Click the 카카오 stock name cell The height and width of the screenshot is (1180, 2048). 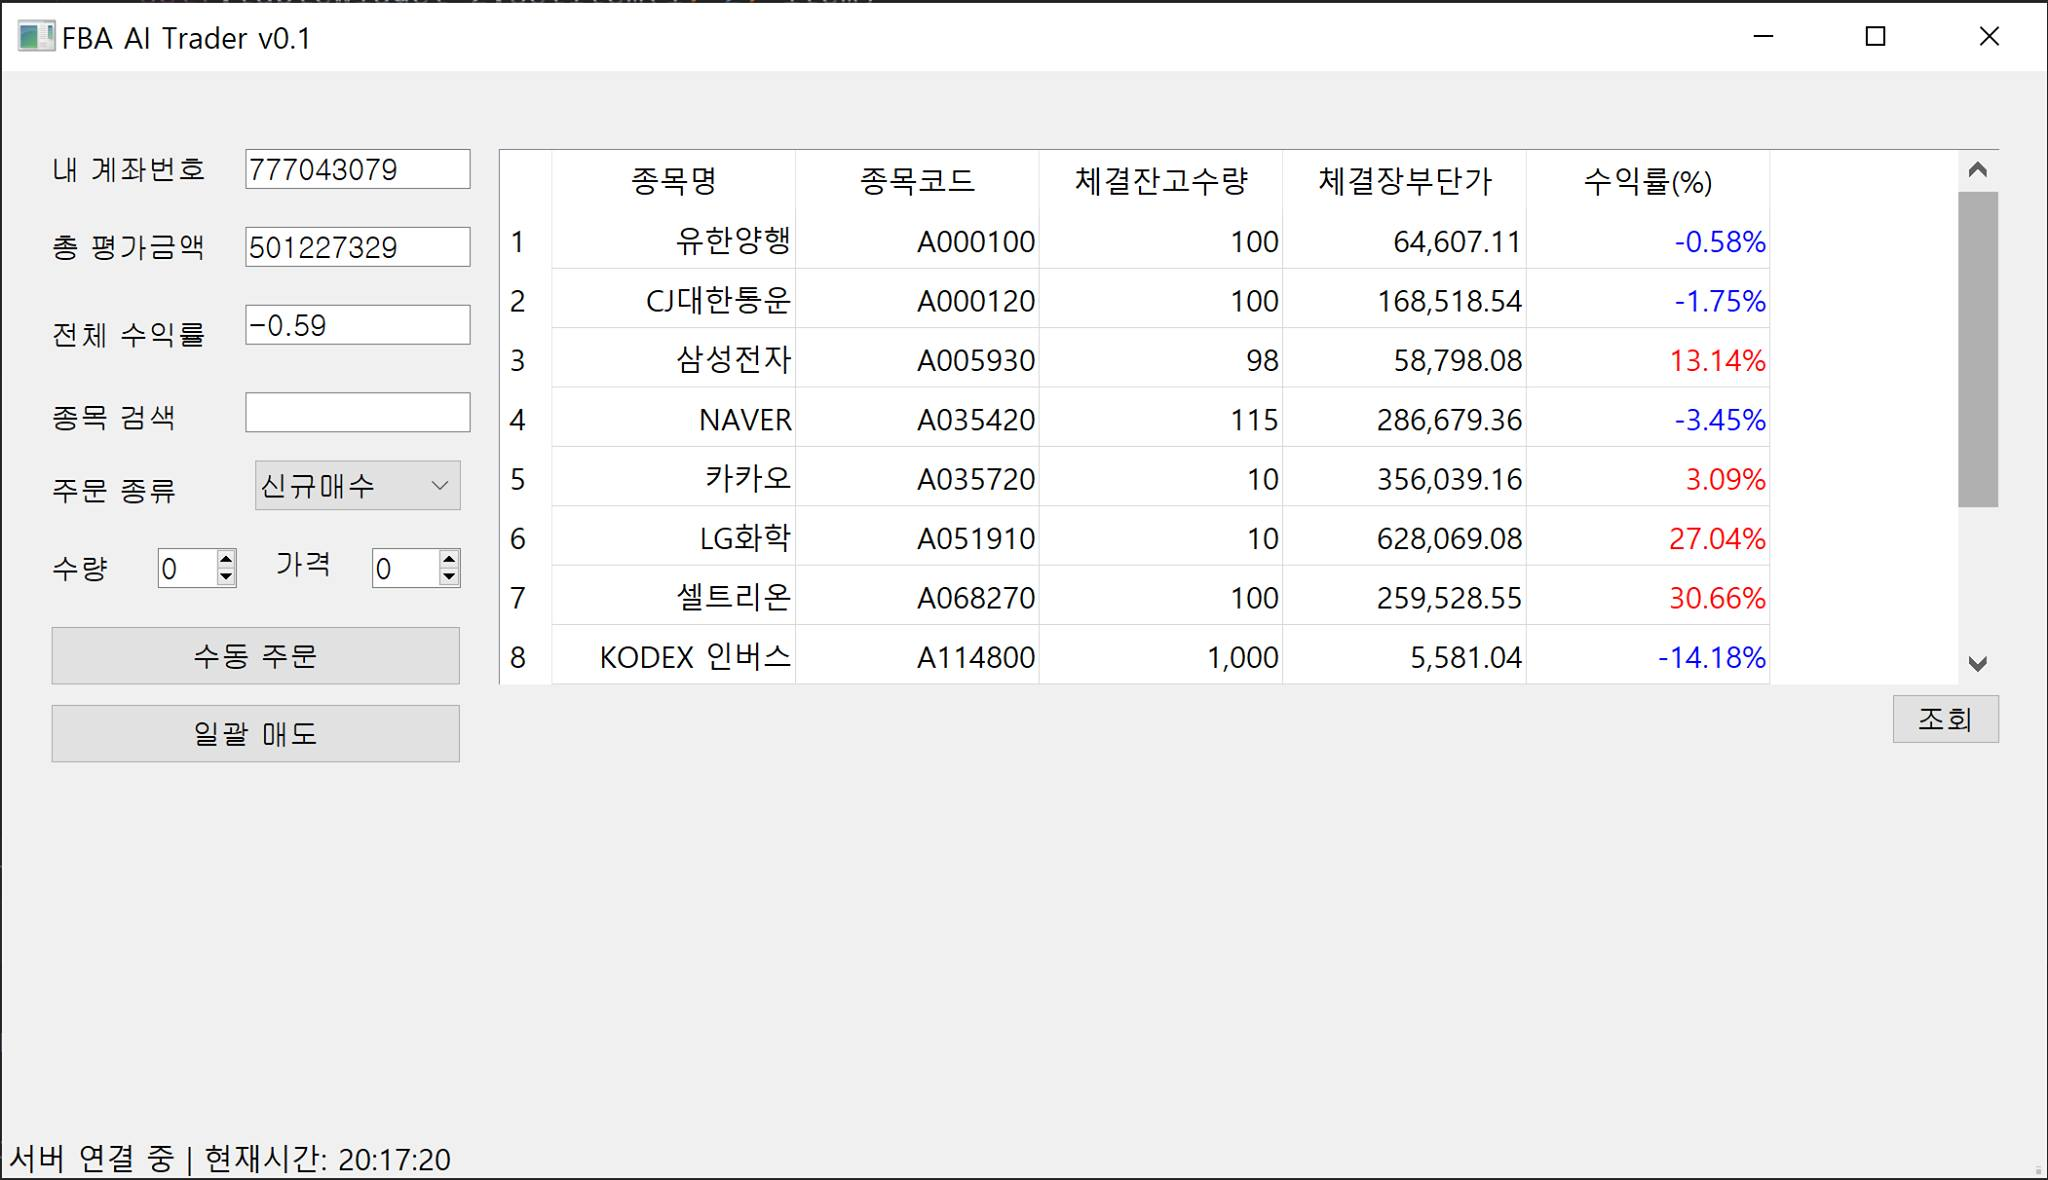674,479
